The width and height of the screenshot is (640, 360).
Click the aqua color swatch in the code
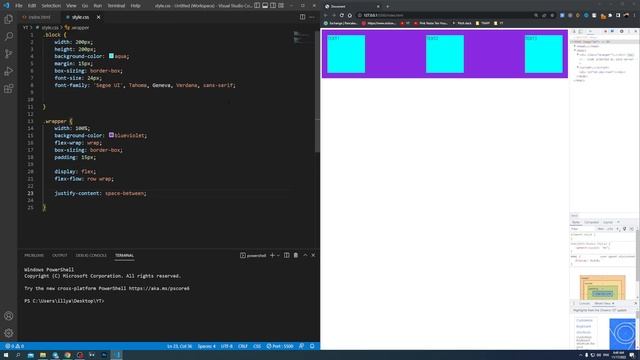pyautogui.click(x=111, y=56)
